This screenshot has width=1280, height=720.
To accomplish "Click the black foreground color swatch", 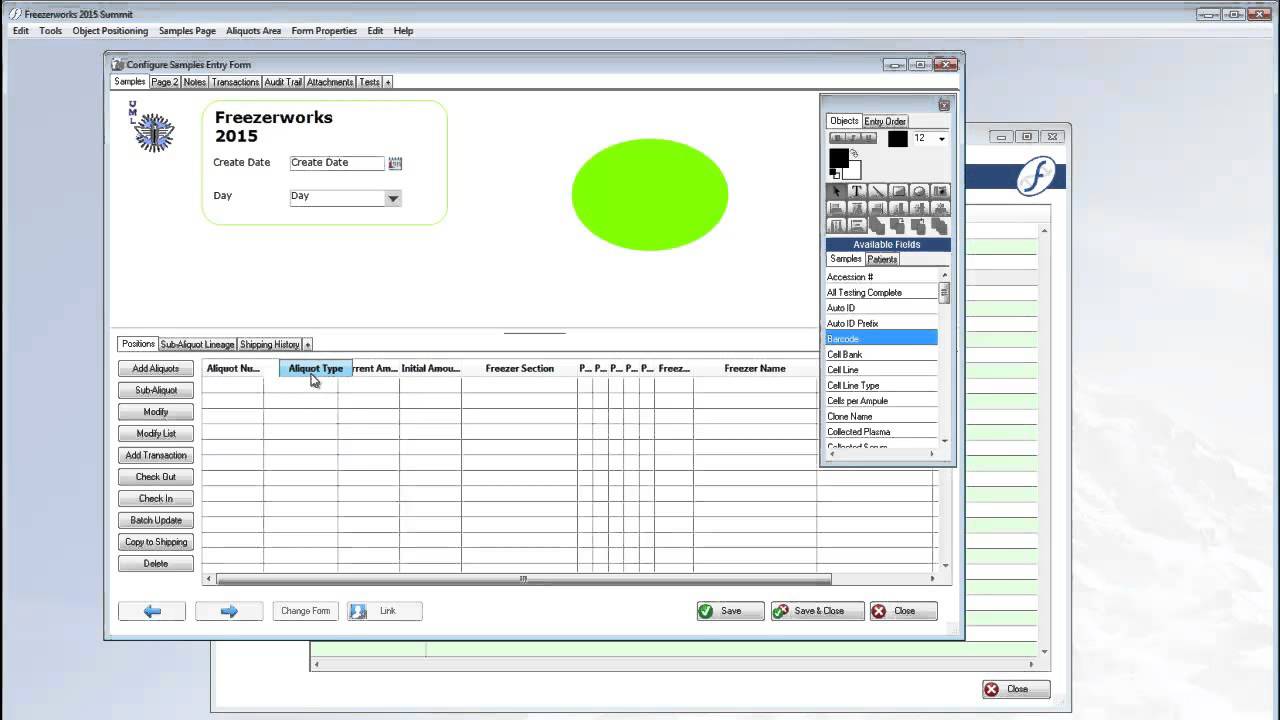I will (838, 158).
